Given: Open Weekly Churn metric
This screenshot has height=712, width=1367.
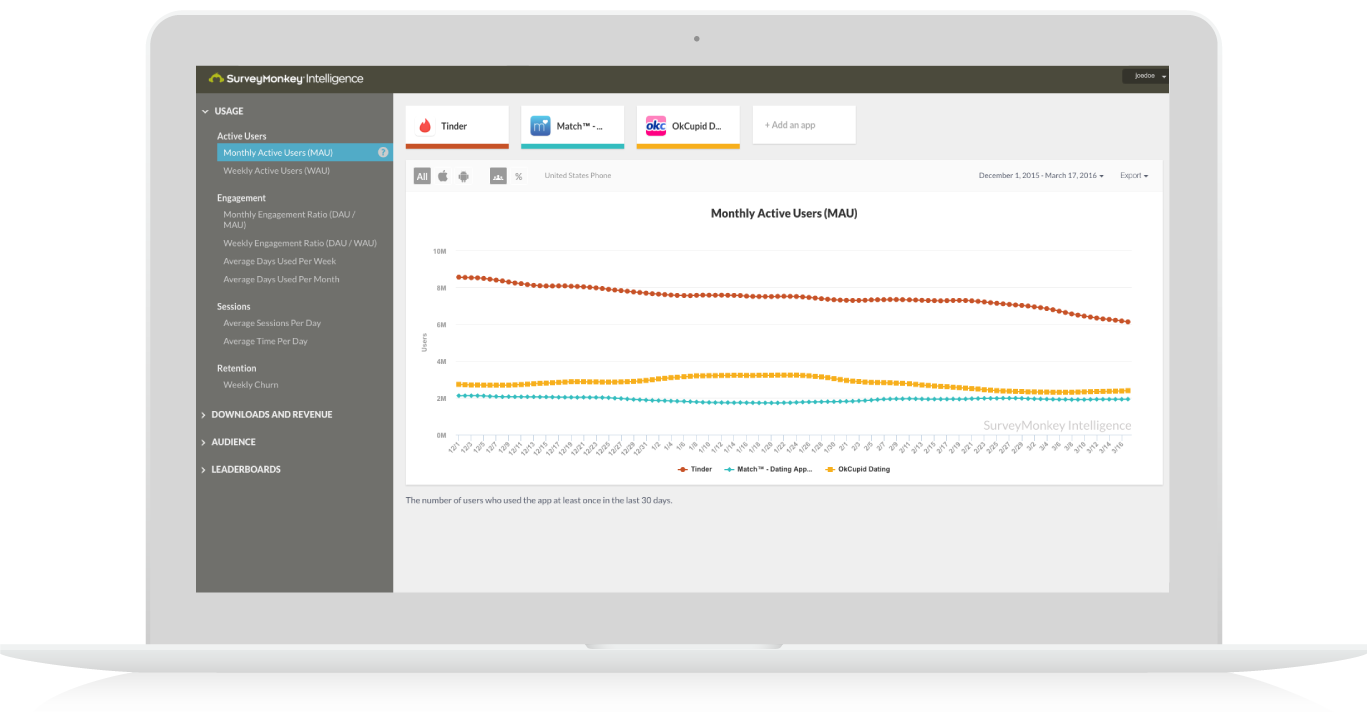Looking at the screenshot, I should coord(251,385).
